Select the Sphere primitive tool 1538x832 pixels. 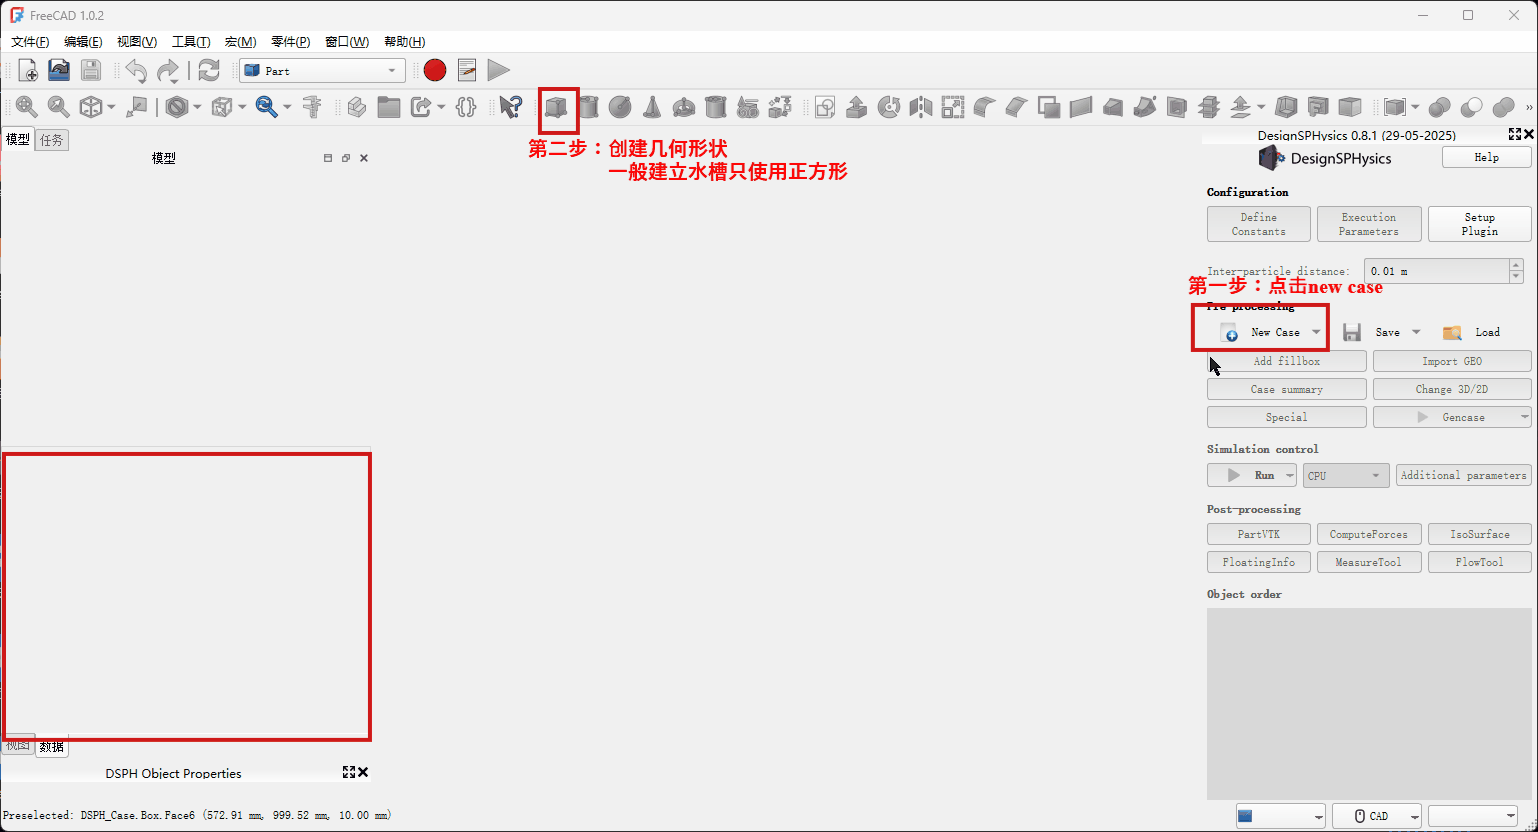point(621,107)
